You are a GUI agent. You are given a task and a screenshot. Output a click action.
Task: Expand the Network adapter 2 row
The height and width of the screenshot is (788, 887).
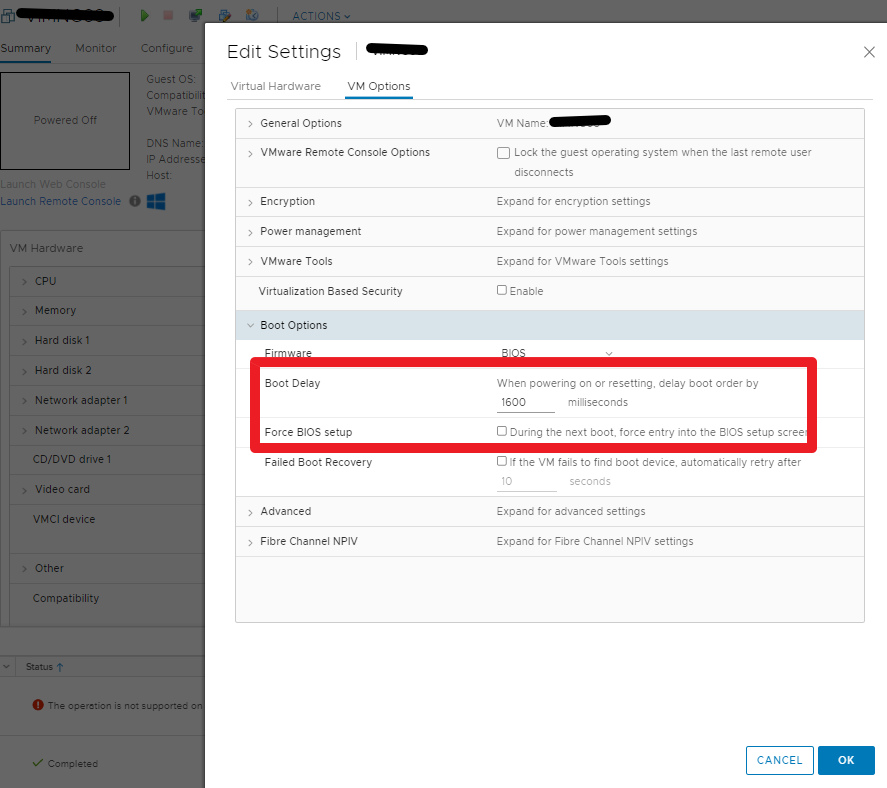(24, 431)
